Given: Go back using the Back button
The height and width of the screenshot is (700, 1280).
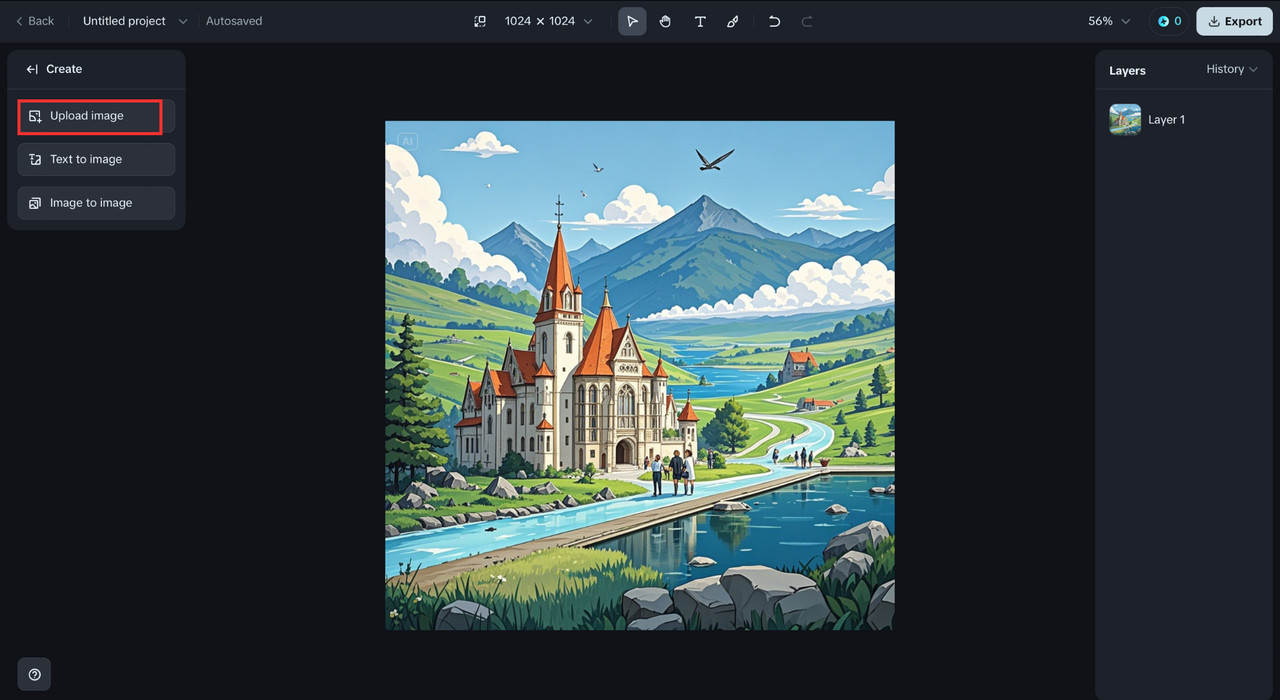Looking at the screenshot, I should tap(35, 21).
